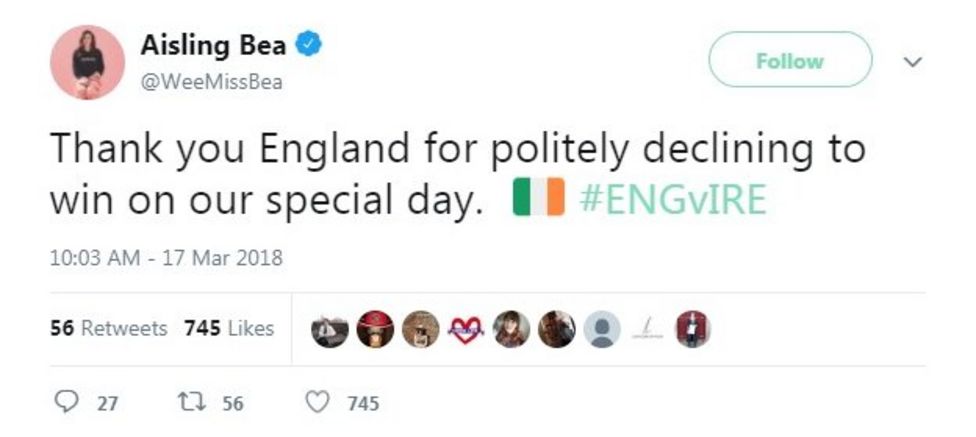Follow Aisling Bea

tap(789, 61)
